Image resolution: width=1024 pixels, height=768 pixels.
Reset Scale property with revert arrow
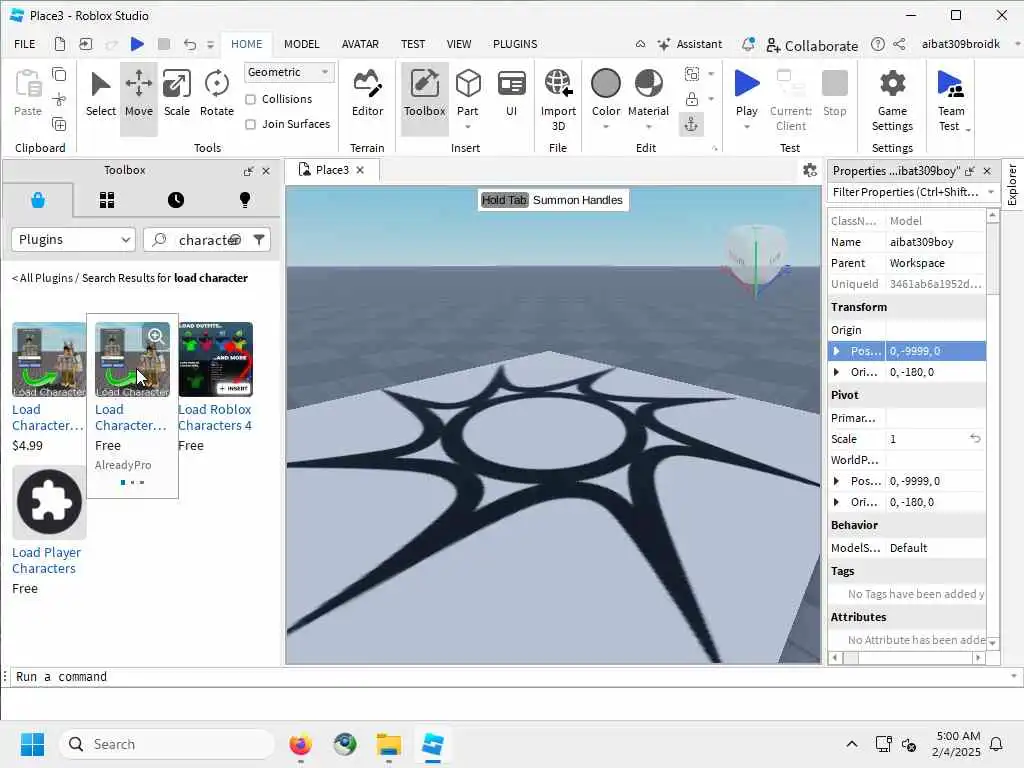975,438
